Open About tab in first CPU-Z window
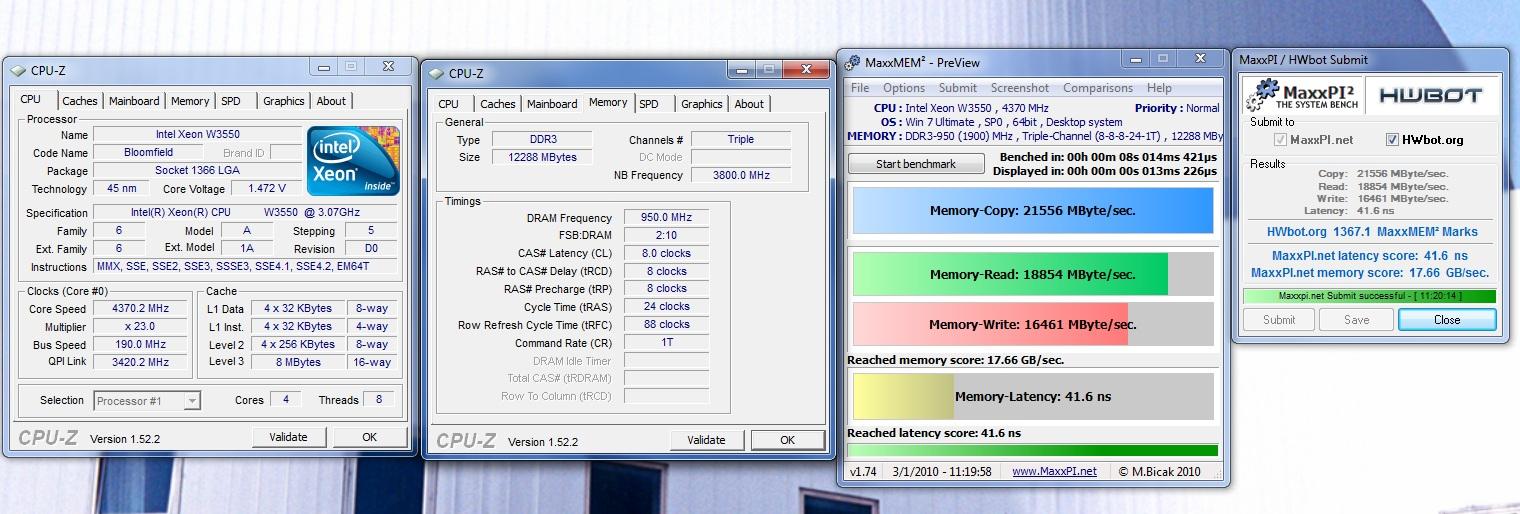The height and width of the screenshot is (514, 1520). pos(331,101)
